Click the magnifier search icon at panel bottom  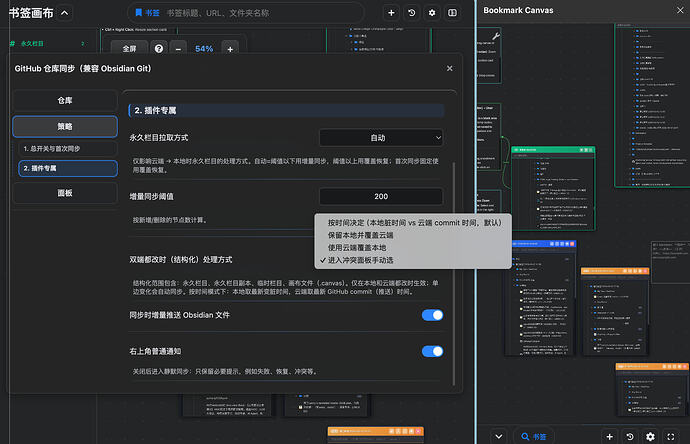click(x=525, y=437)
